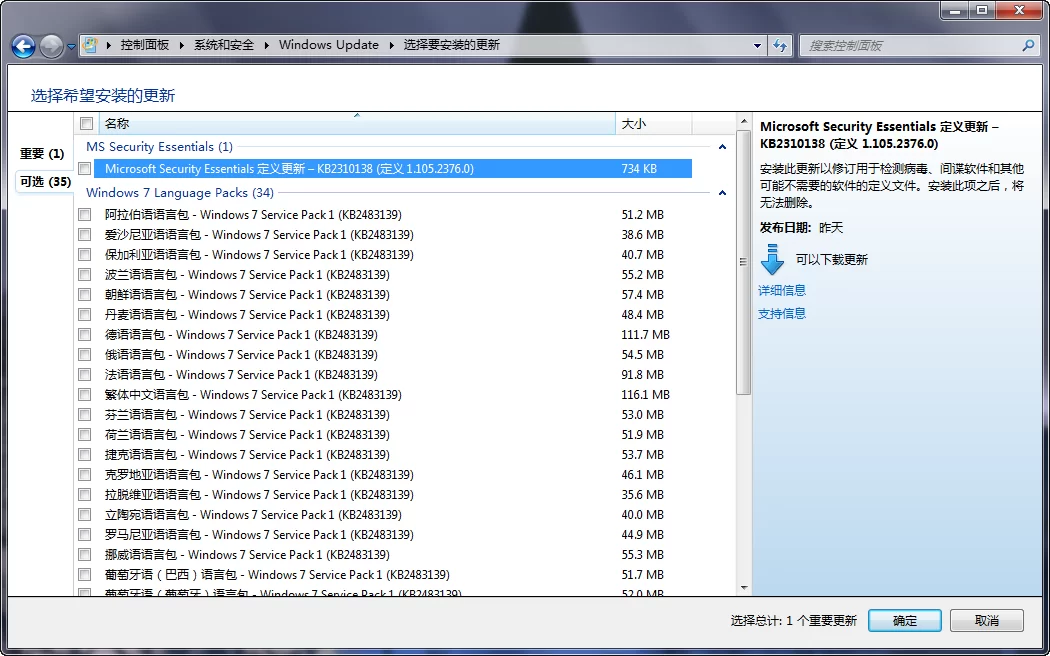Screen dimensions: 1050x656
Task: Check the 保加利亚语语言包 checkbox
Action: [x=84, y=255]
